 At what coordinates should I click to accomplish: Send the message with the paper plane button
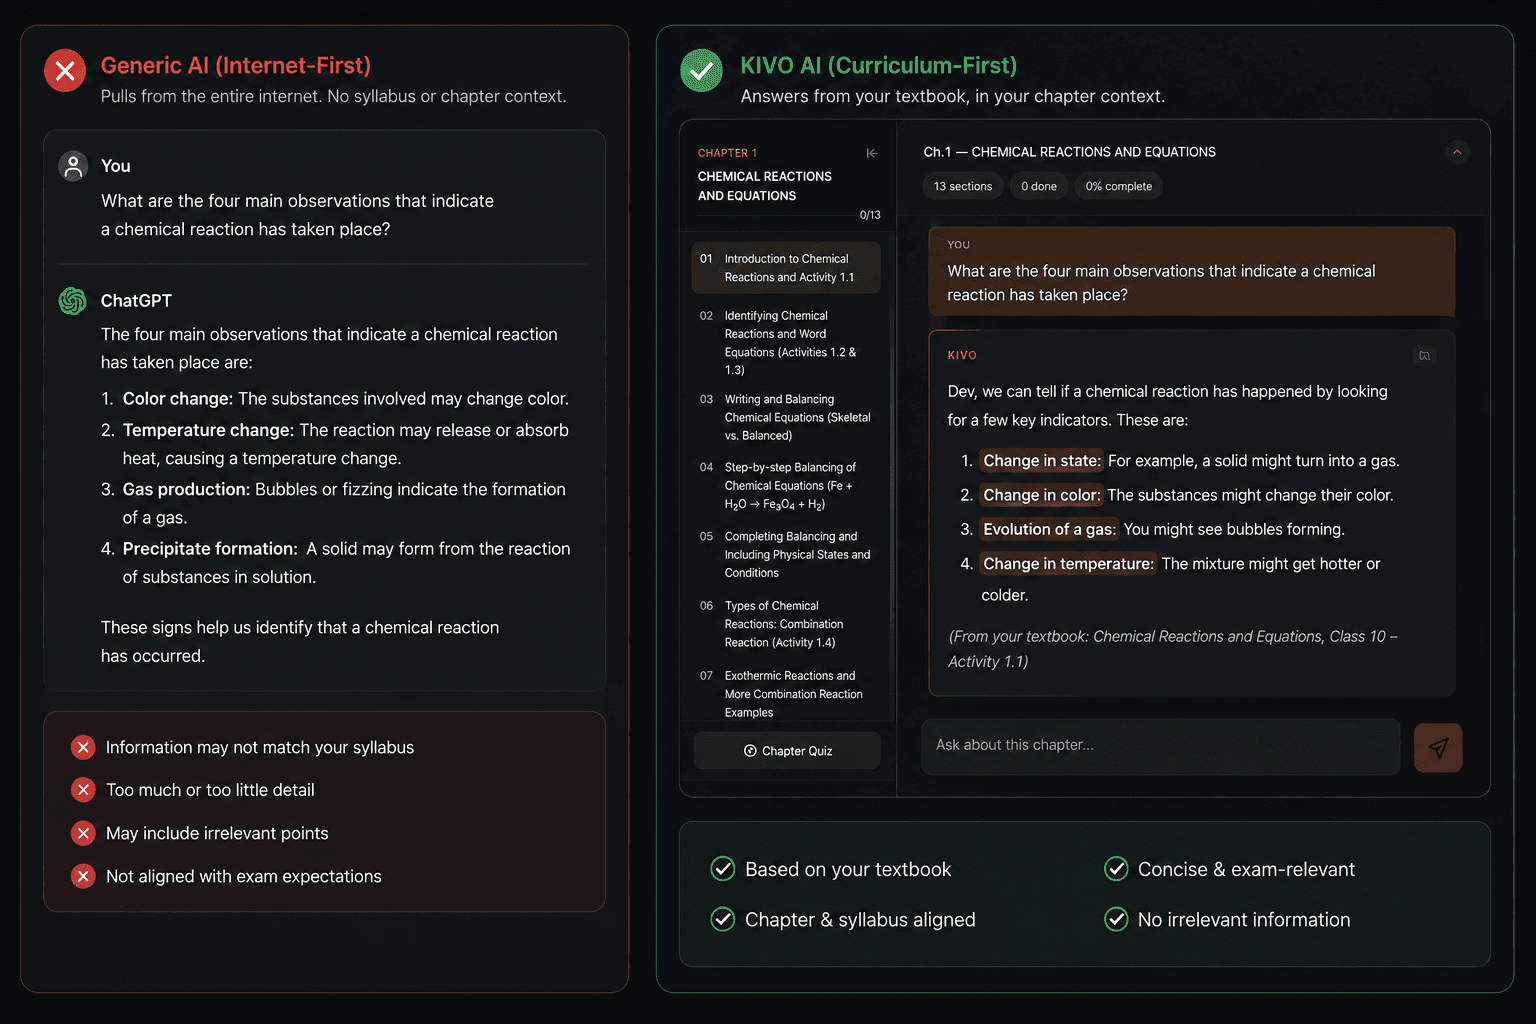pos(1438,748)
